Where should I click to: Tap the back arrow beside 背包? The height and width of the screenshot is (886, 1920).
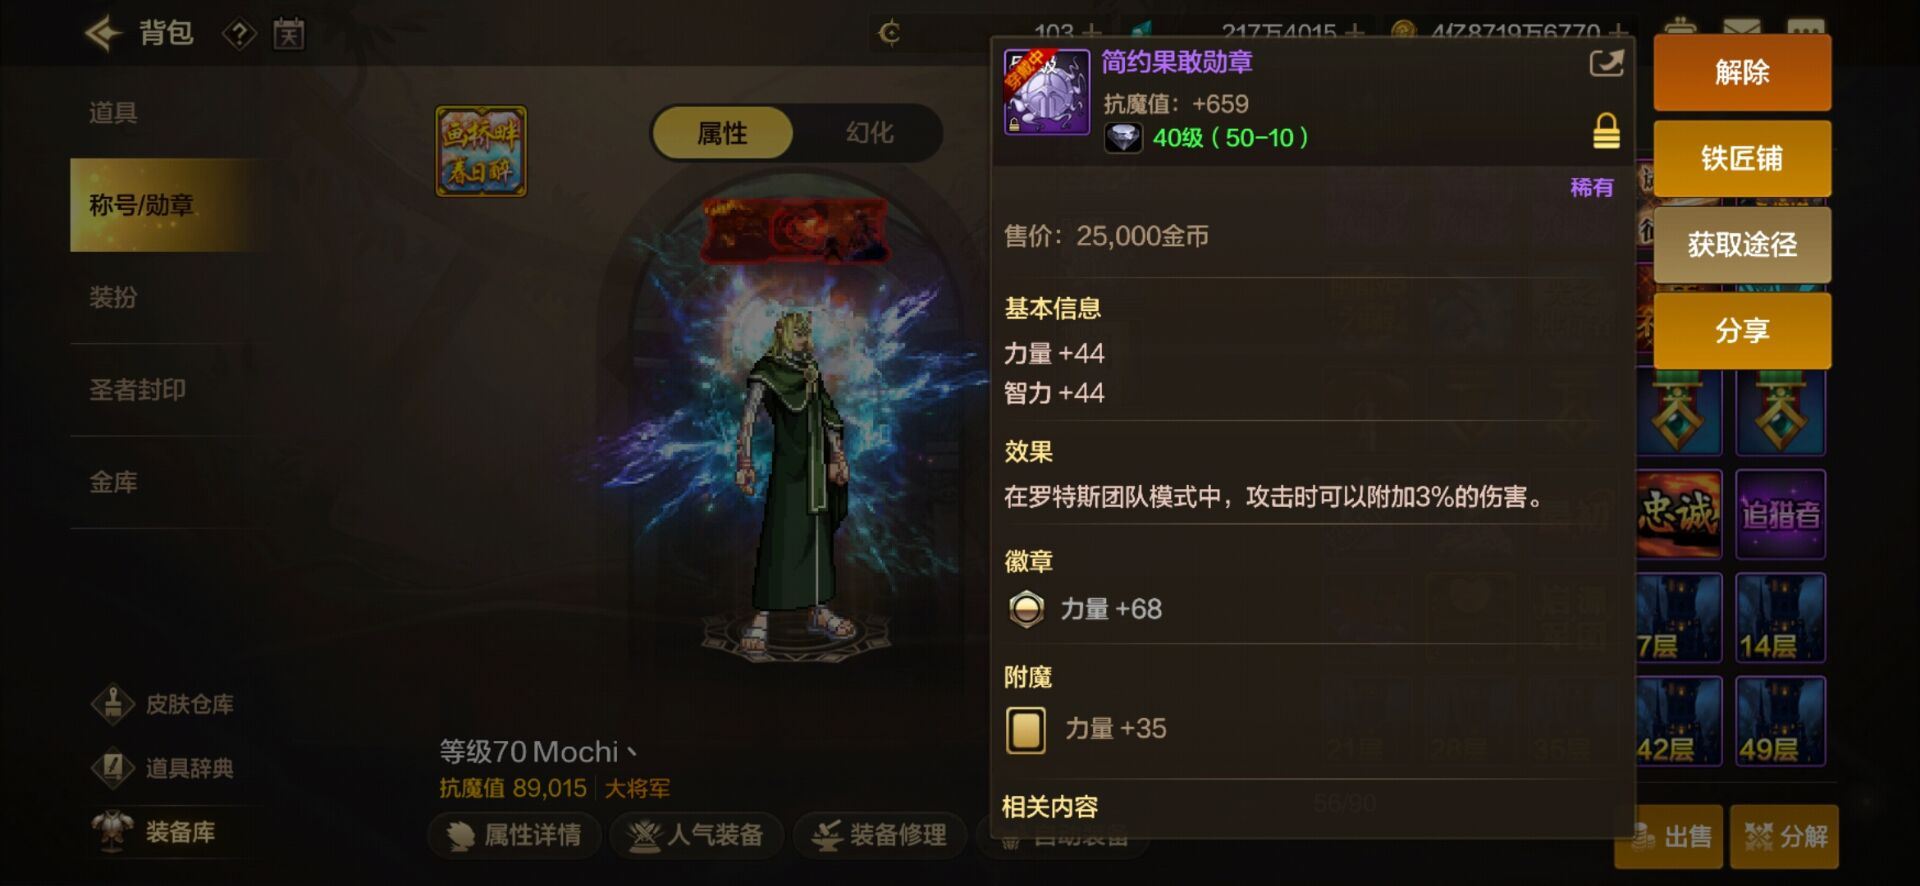[103, 33]
